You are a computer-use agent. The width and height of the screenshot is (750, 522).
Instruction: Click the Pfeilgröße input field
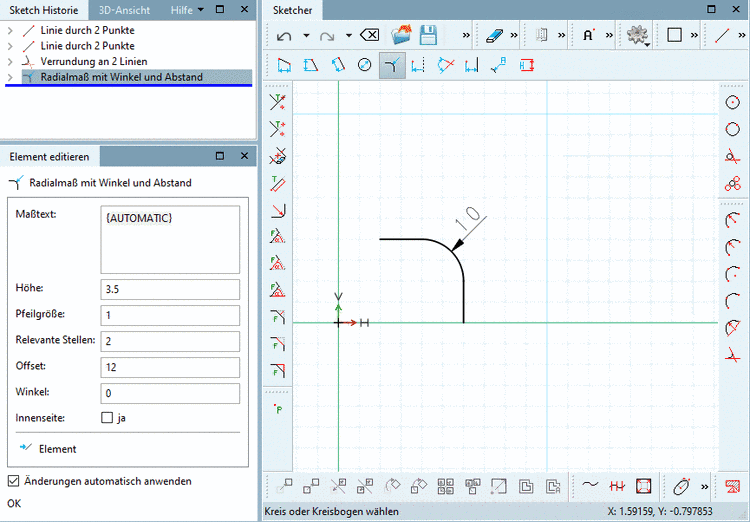(x=170, y=315)
